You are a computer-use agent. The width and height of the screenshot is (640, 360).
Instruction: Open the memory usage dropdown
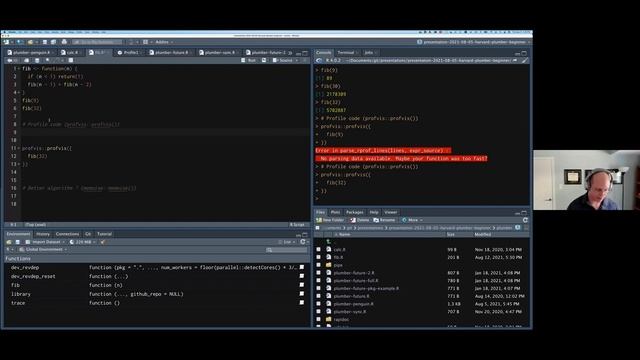[82, 242]
